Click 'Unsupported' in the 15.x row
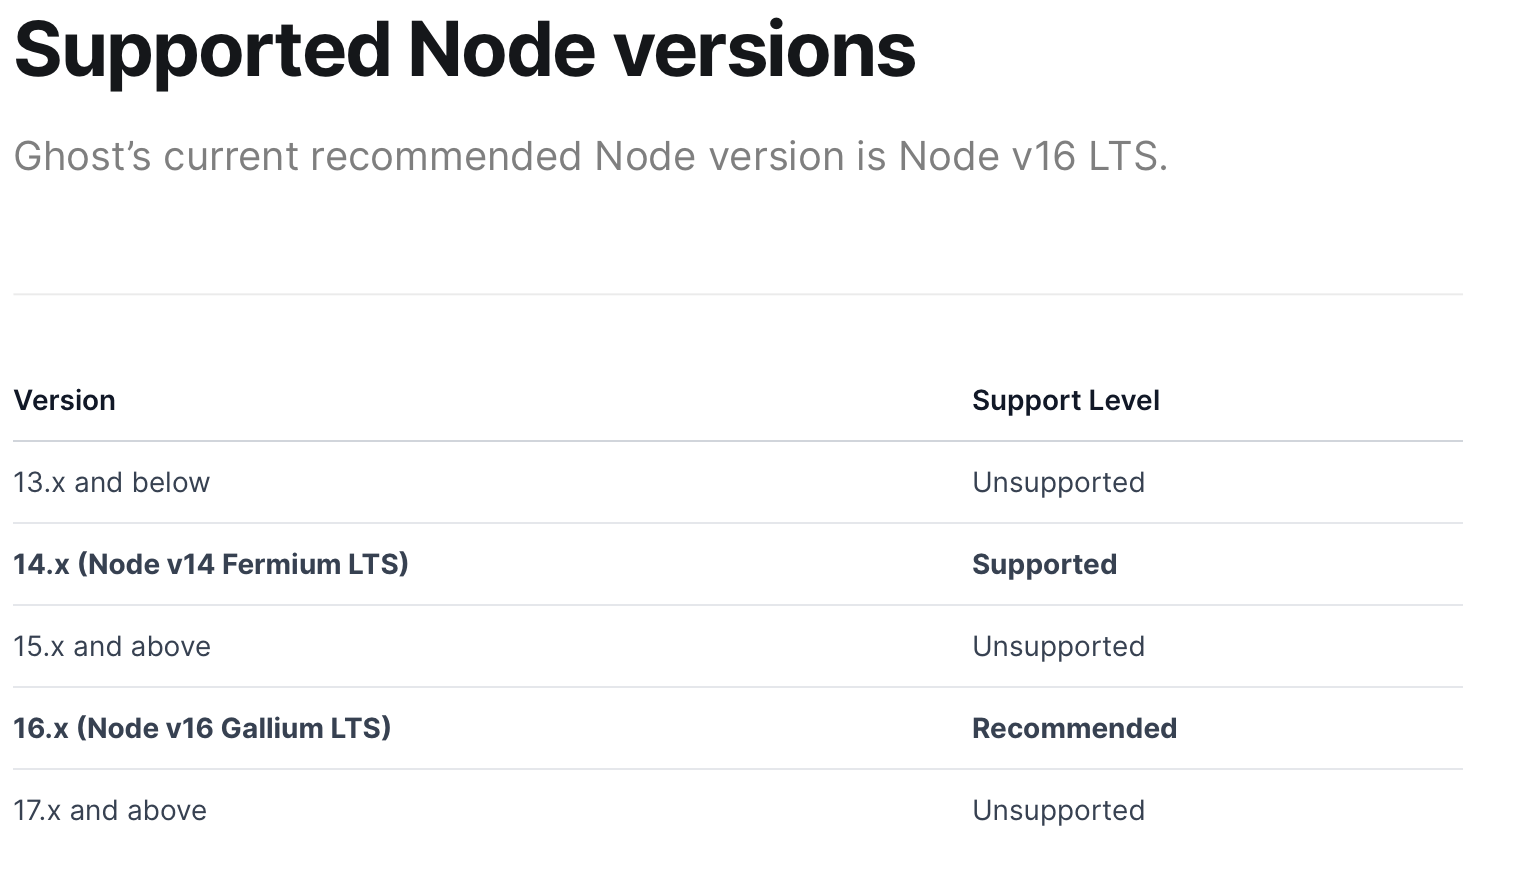Image resolution: width=1514 pixels, height=886 pixels. coord(1059,646)
